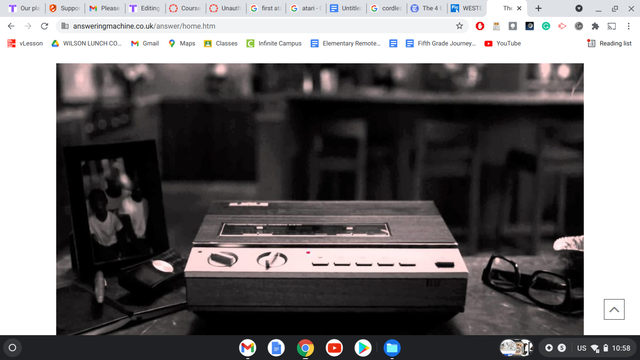Viewport: 640px width, 360px height.
Task: Open the Reading list
Action: pos(609,43)
